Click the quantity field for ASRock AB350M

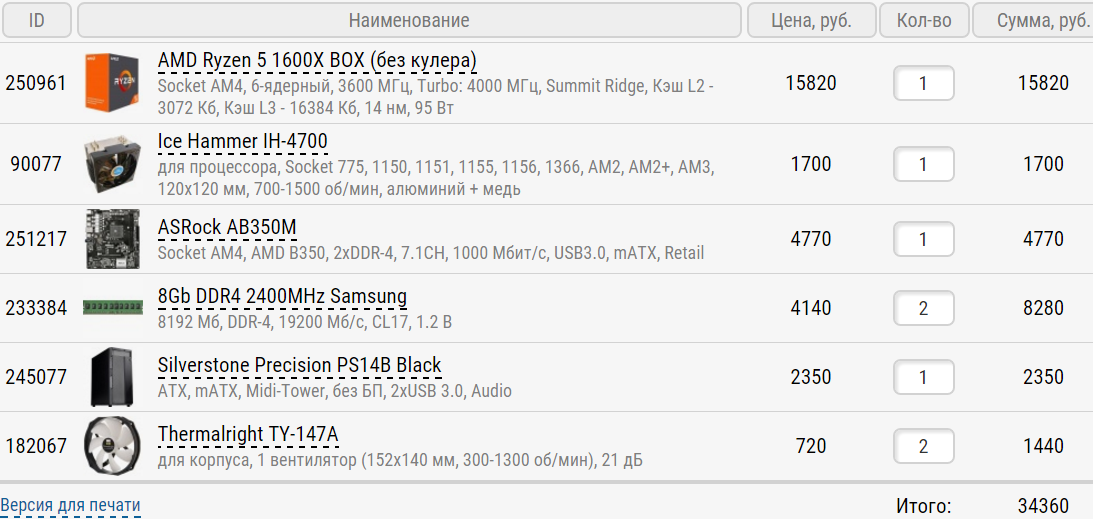pyautogui.click(x=923, y=239)
